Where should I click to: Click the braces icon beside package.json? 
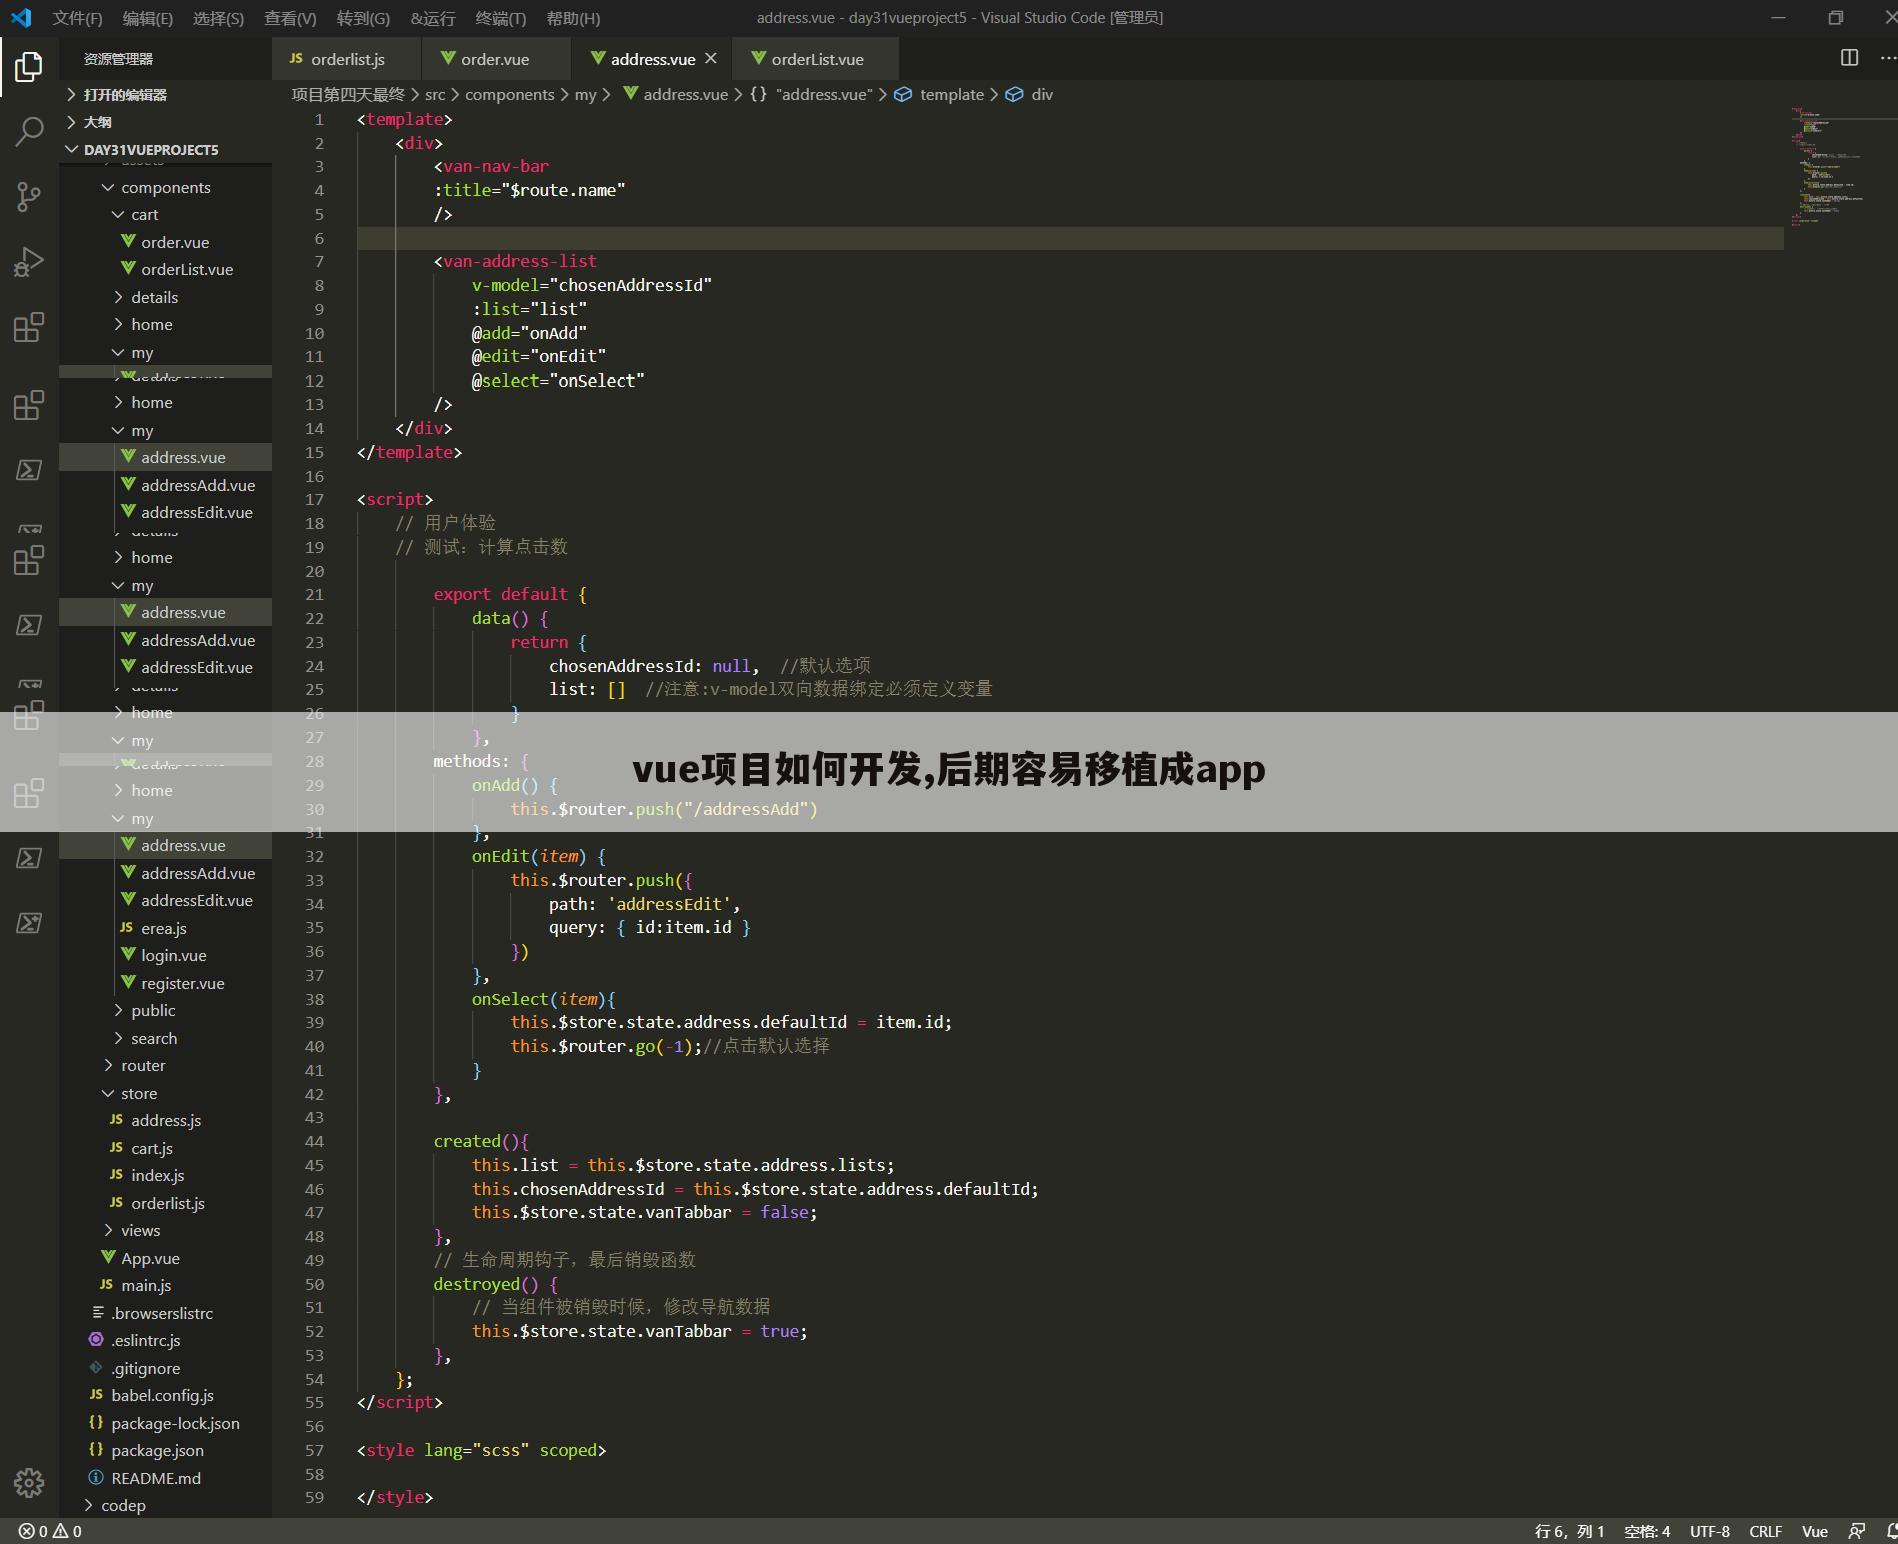96,1450
